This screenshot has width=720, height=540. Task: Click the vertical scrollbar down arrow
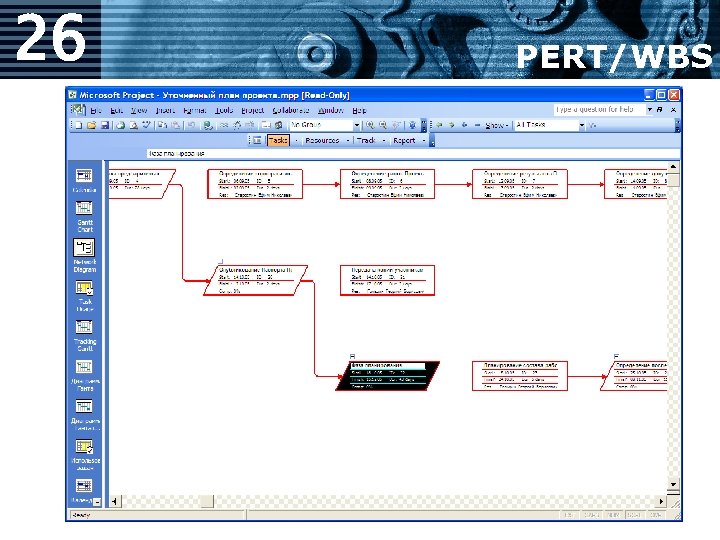pyautogui.click(x=673, y=485)
